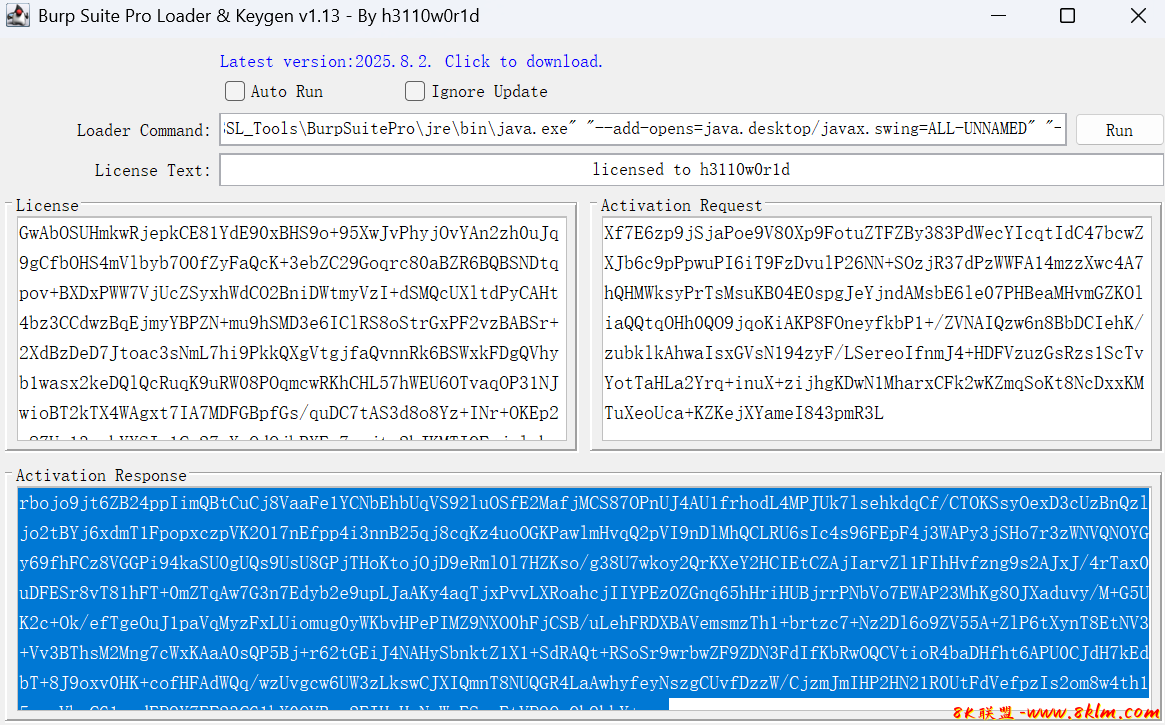Click the License Text label

[x=152, y=171]
